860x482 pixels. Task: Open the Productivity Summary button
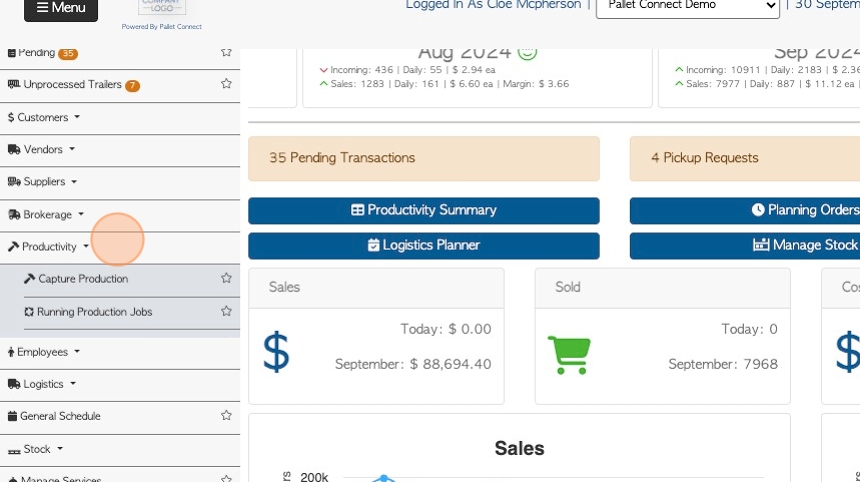click(423, 210)
